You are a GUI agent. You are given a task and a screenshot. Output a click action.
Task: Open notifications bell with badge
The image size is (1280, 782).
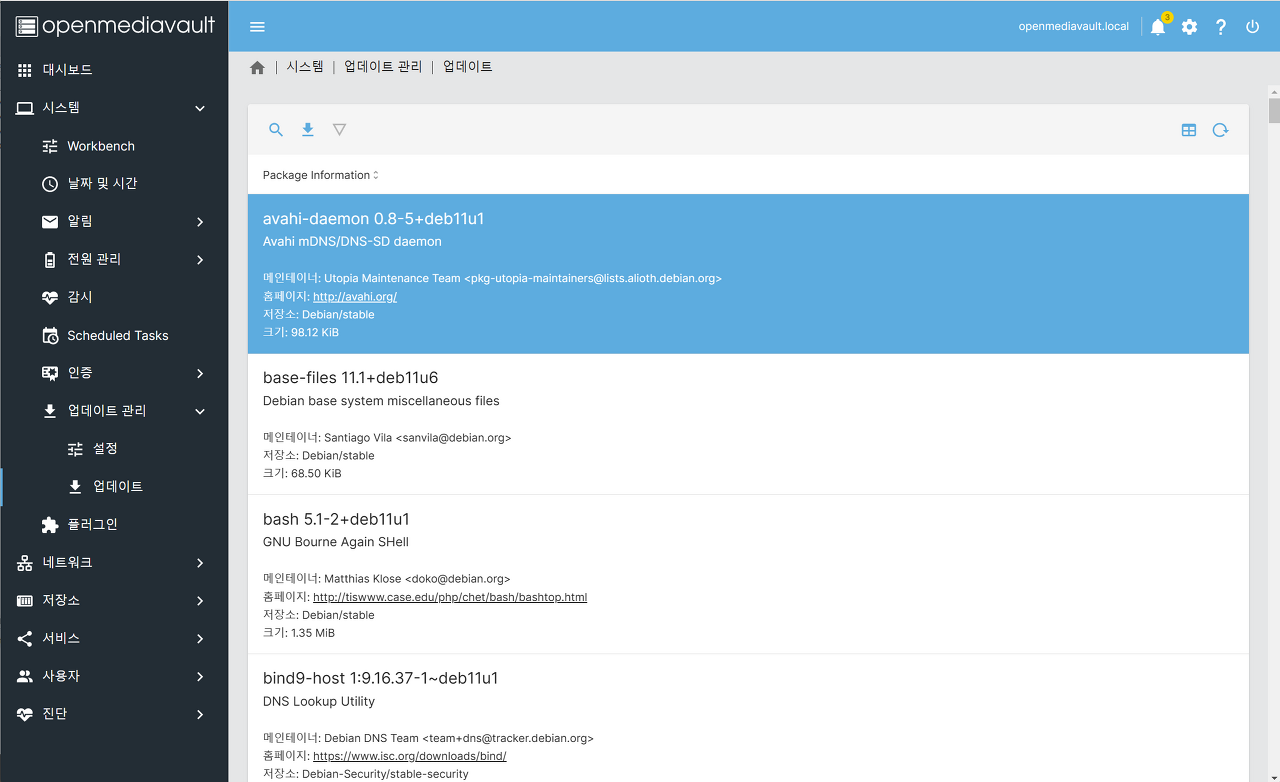coord(1158,27)
